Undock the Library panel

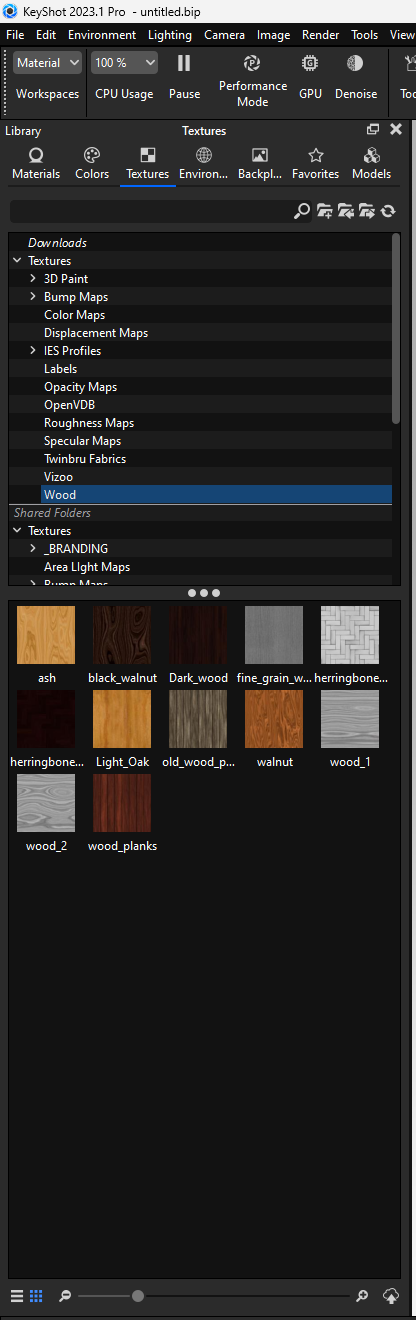click(x=373, y=130)
